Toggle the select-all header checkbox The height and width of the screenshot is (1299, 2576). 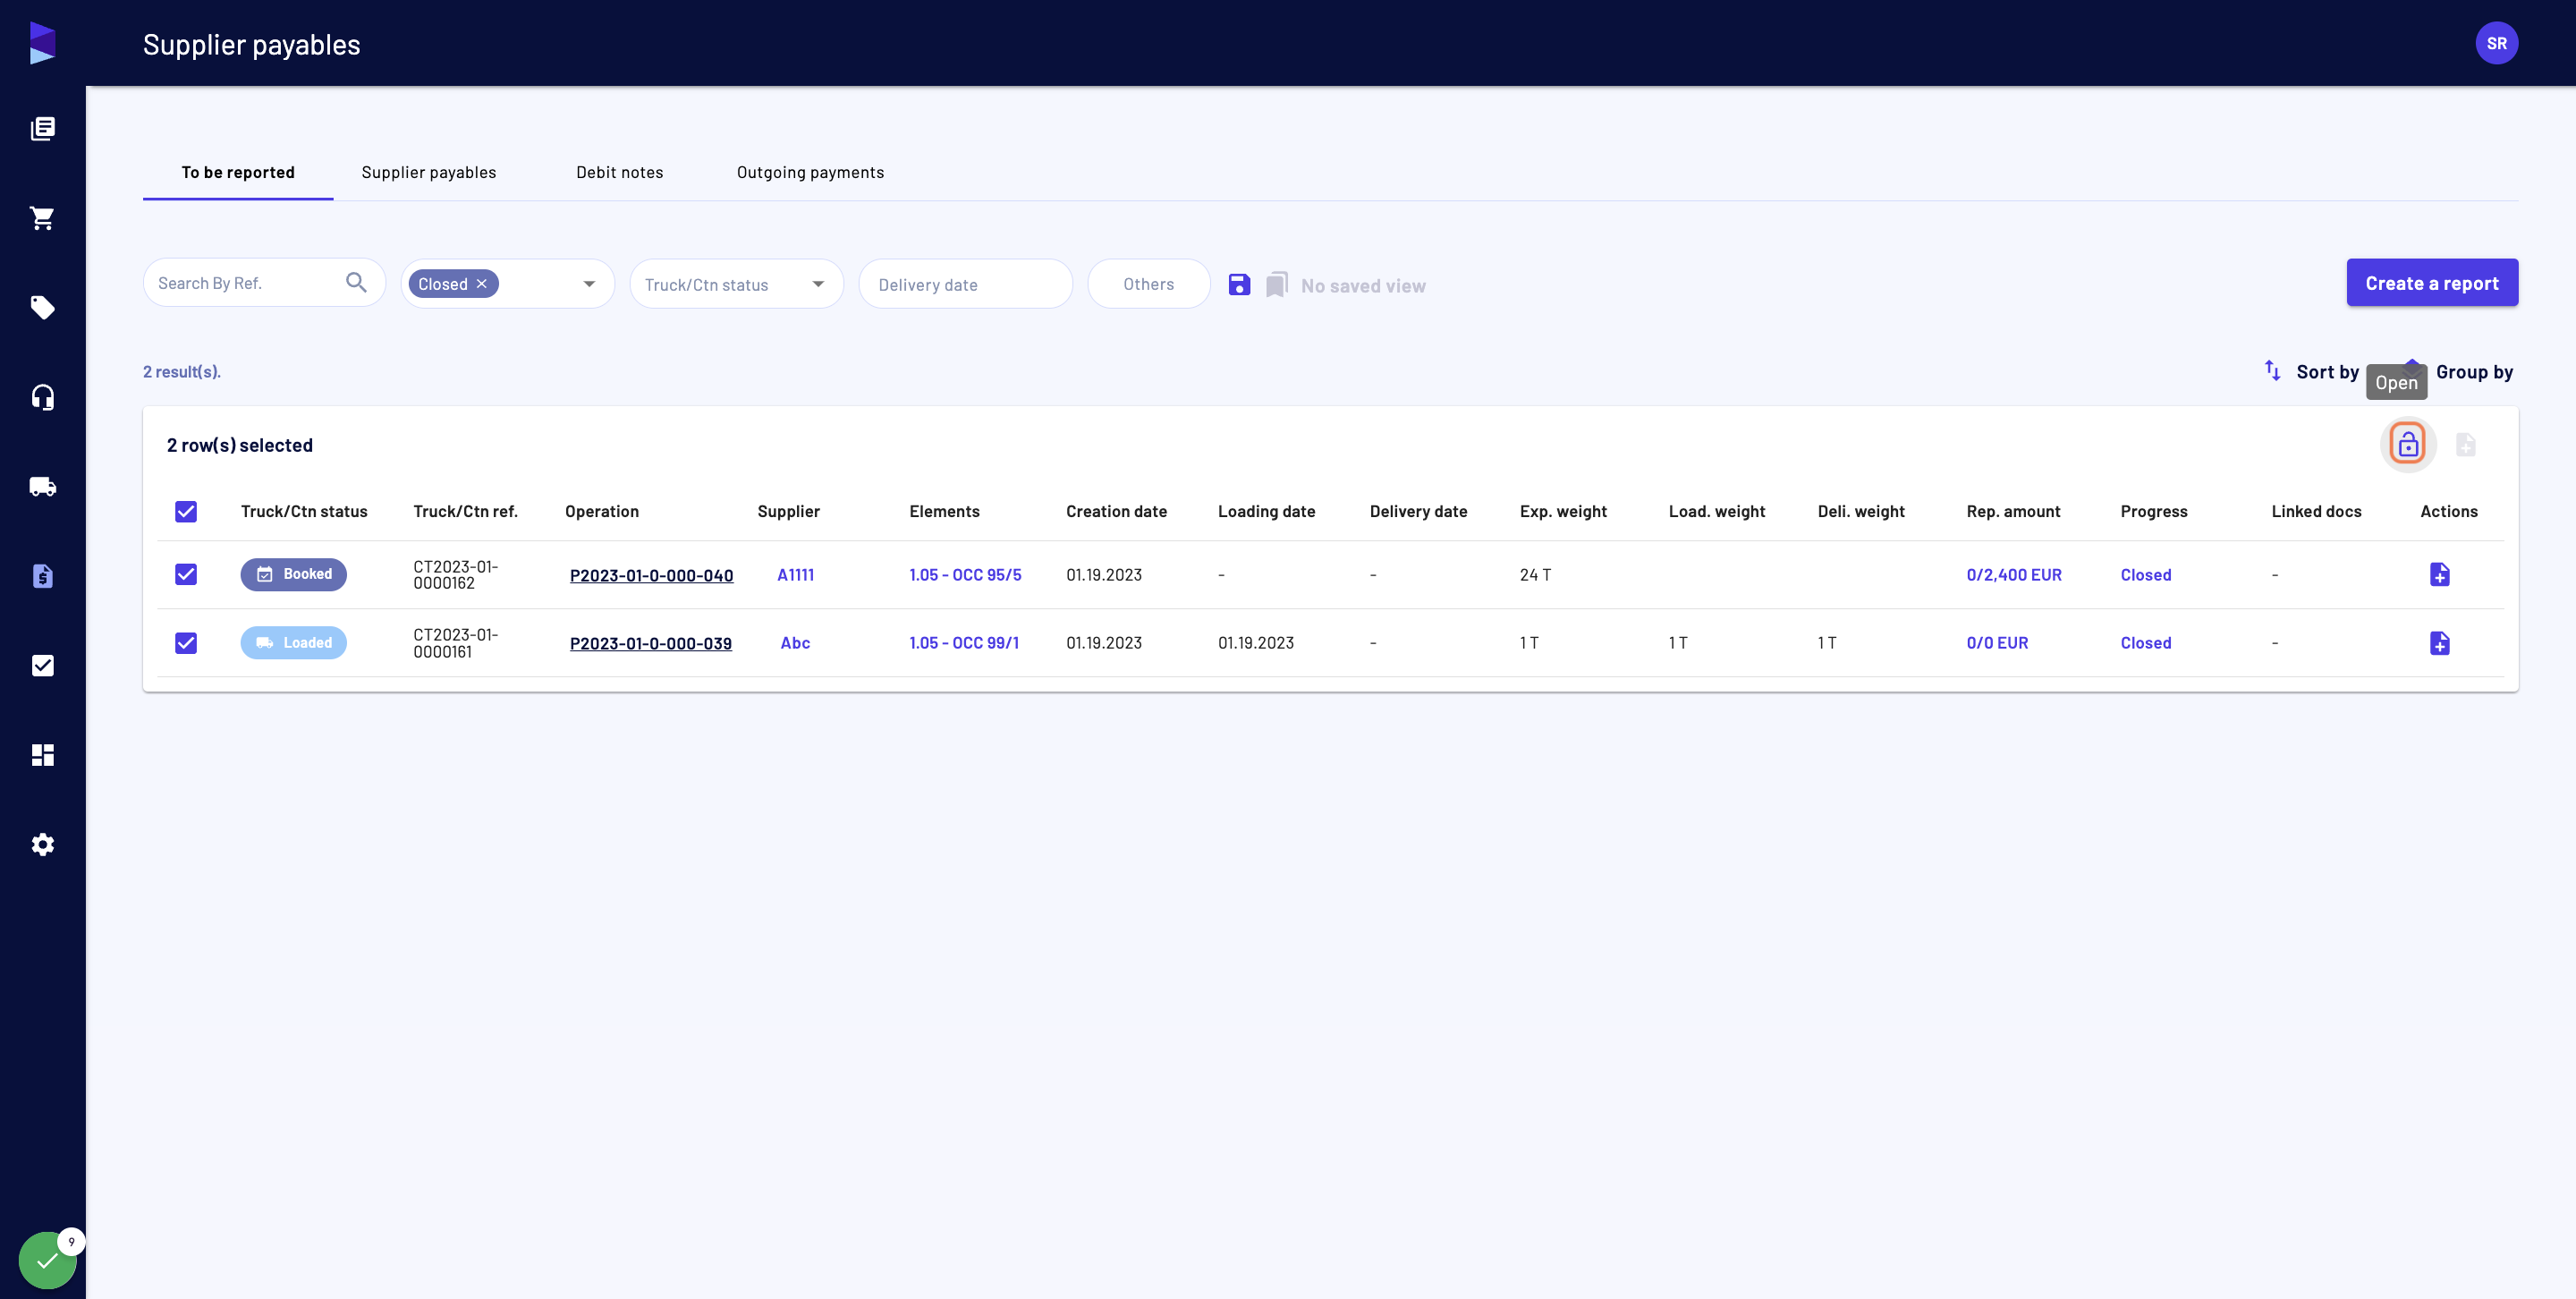186,512
